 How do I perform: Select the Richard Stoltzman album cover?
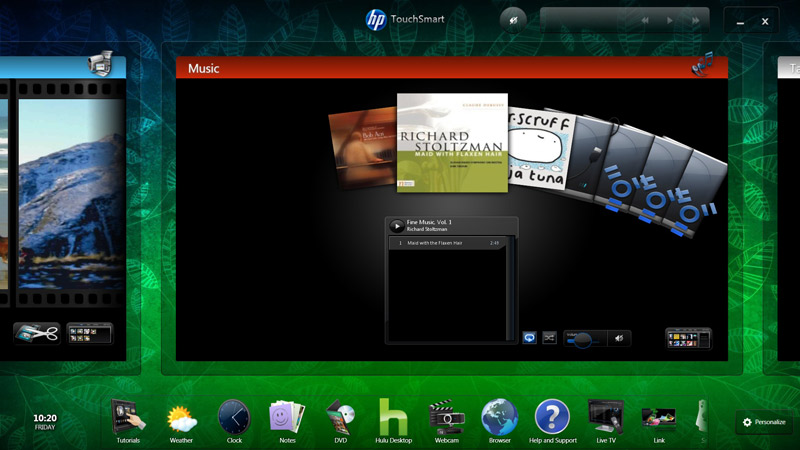[452, 143]
